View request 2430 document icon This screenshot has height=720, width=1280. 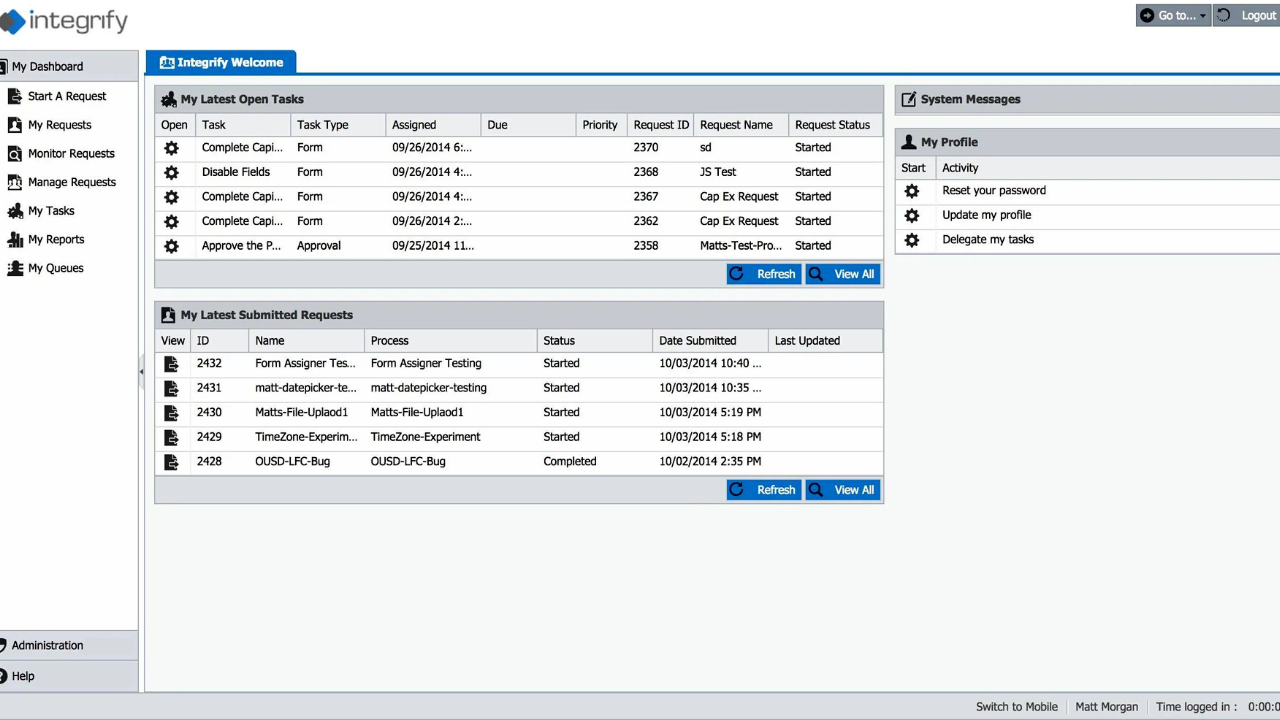click(172, 413)
